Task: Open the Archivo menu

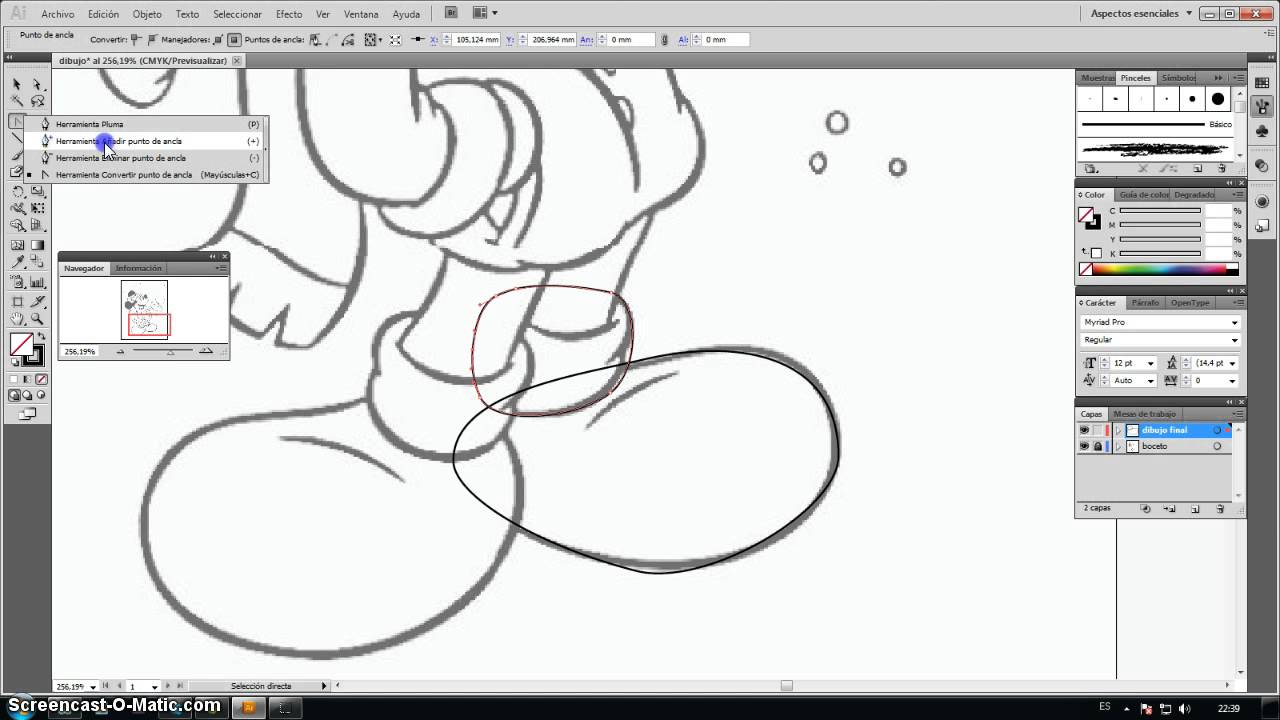Action: click(x=58, y=14)
